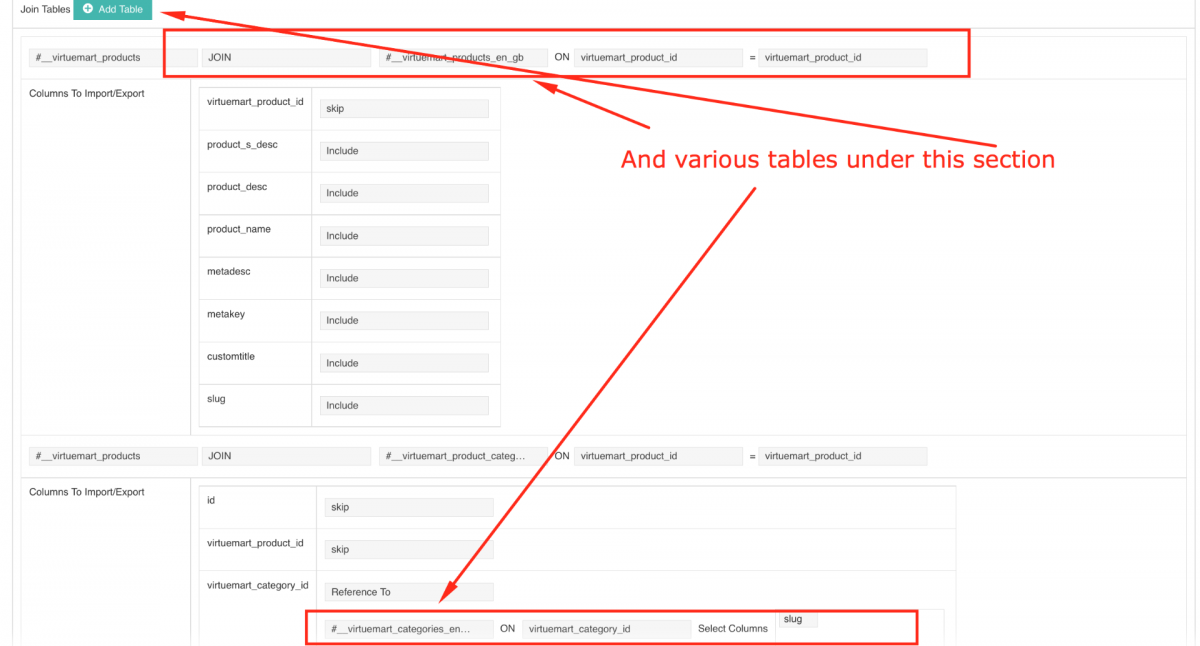
Task: Click the plus icon on Add Table
Action: 88,9
